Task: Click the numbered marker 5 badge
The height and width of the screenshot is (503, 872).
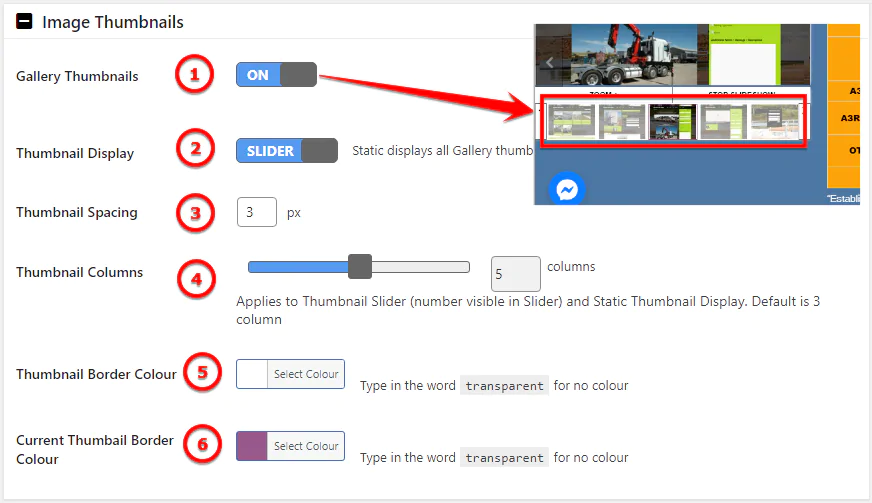Action: coord(203,373)
